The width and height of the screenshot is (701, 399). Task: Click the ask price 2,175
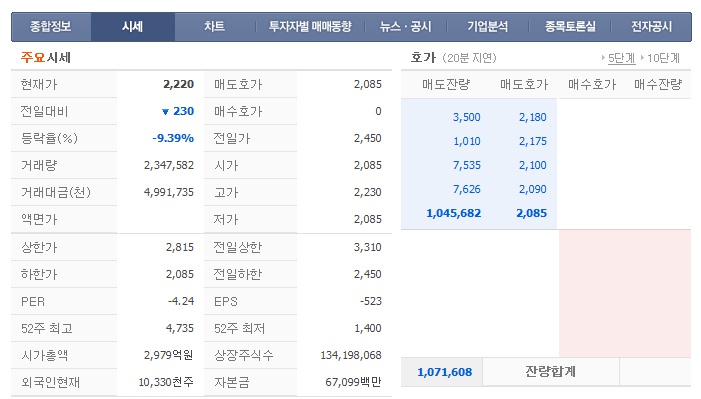coord(532,141)
